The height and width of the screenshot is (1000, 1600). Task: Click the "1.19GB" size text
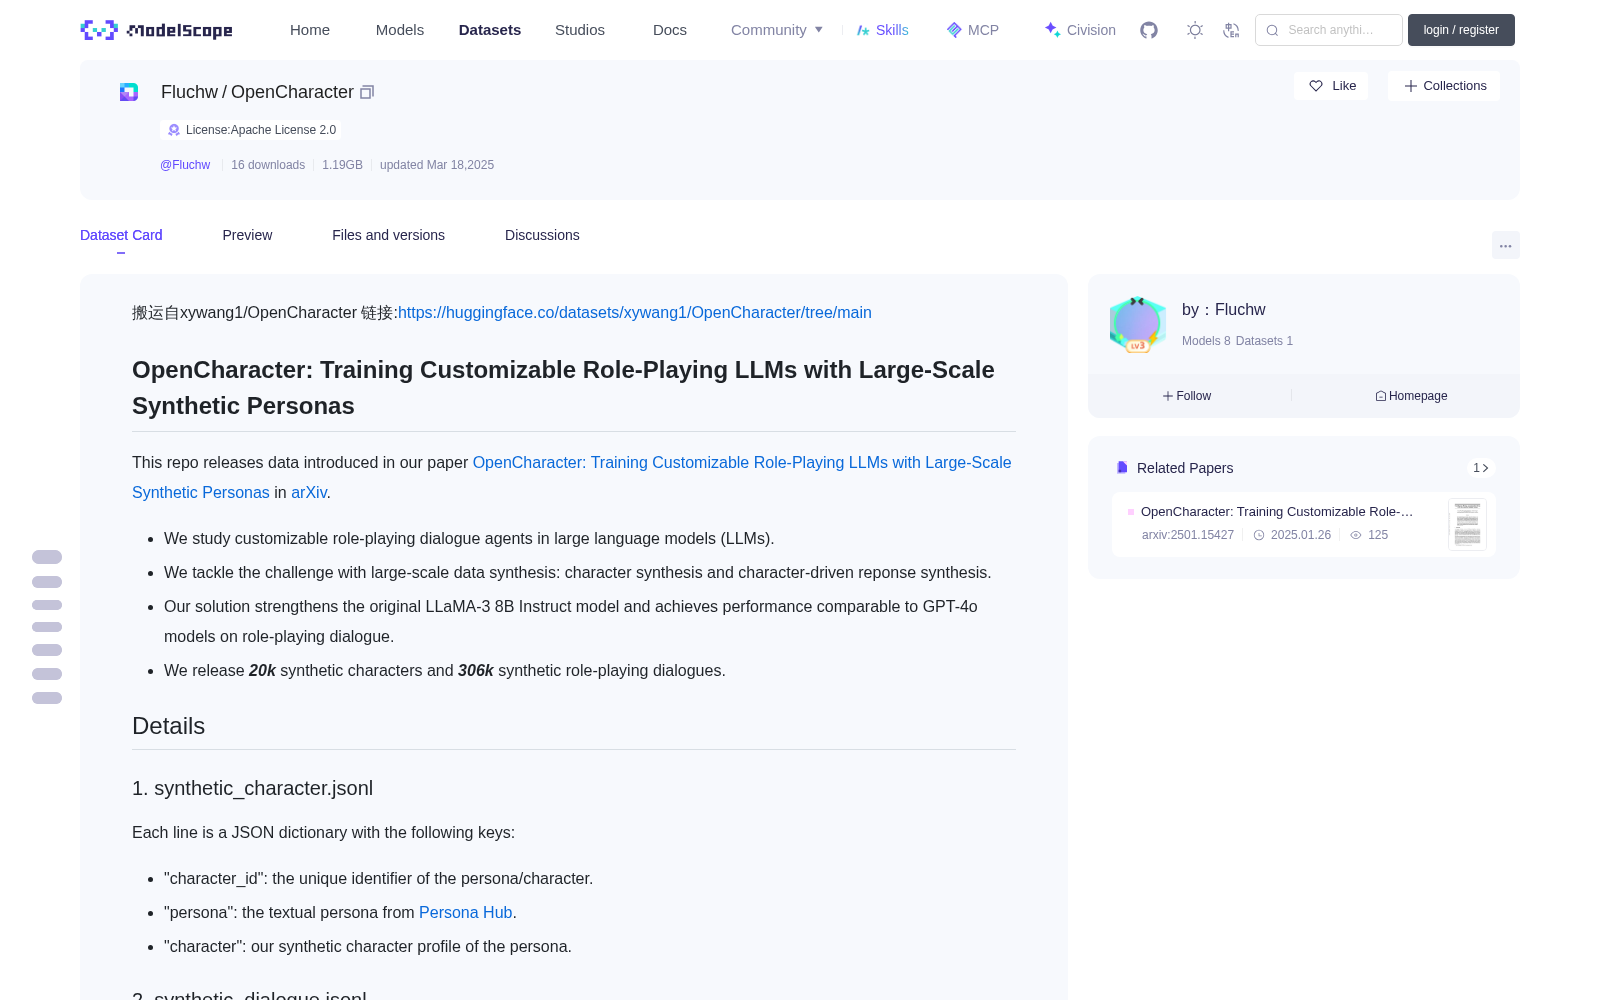(x=342, y=165)
